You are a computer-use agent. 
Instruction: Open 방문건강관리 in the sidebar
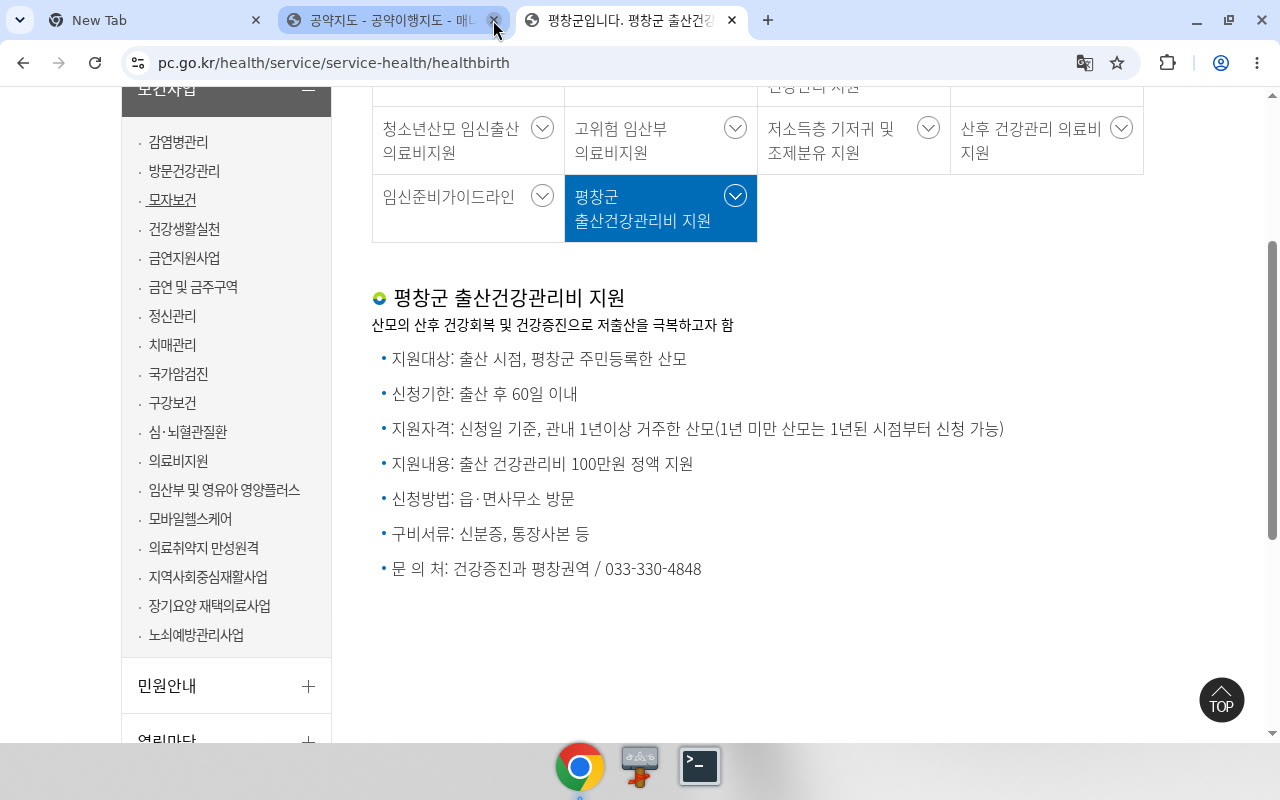(184, 171)
